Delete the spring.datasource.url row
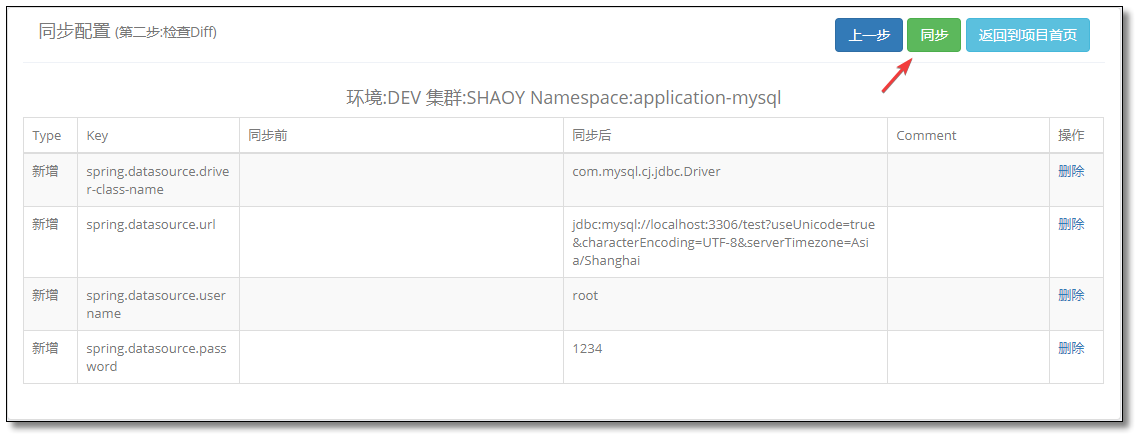 (x=1071, y=224)
